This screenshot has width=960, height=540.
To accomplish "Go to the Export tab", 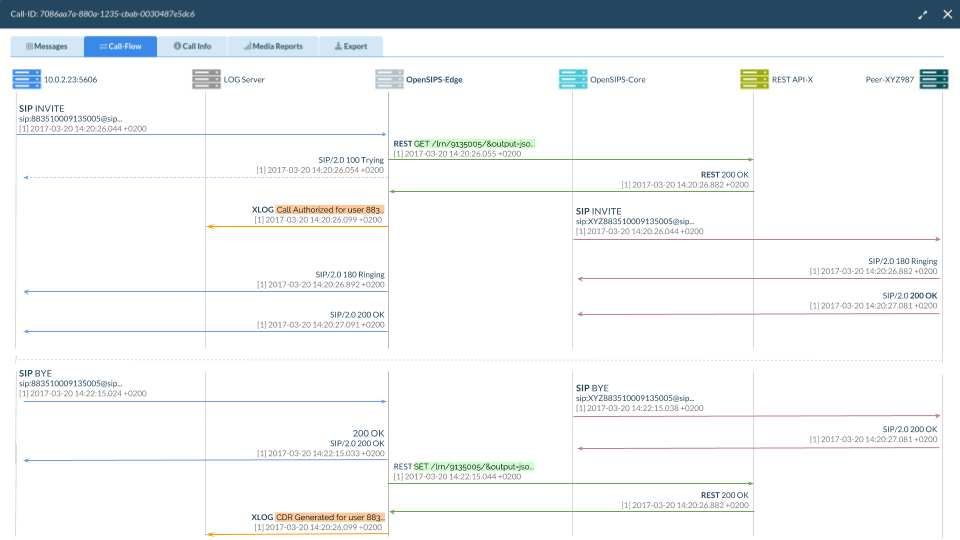I will tap(350, 46).
